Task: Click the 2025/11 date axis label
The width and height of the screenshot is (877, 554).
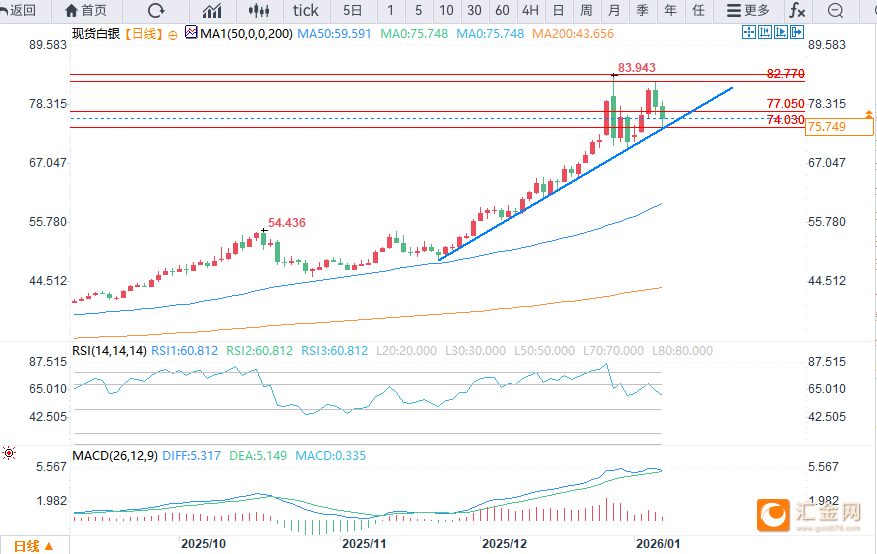Action: [364, 543]
